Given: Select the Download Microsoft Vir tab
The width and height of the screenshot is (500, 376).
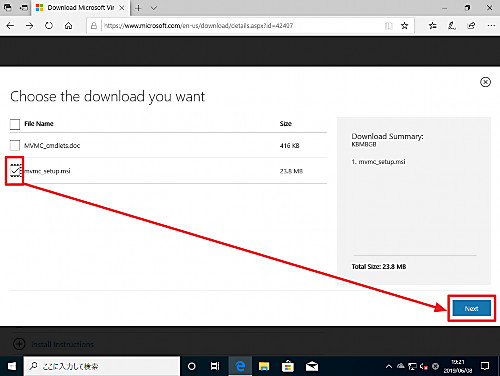Looking at the screenshot, I should [x=80, y=8].
